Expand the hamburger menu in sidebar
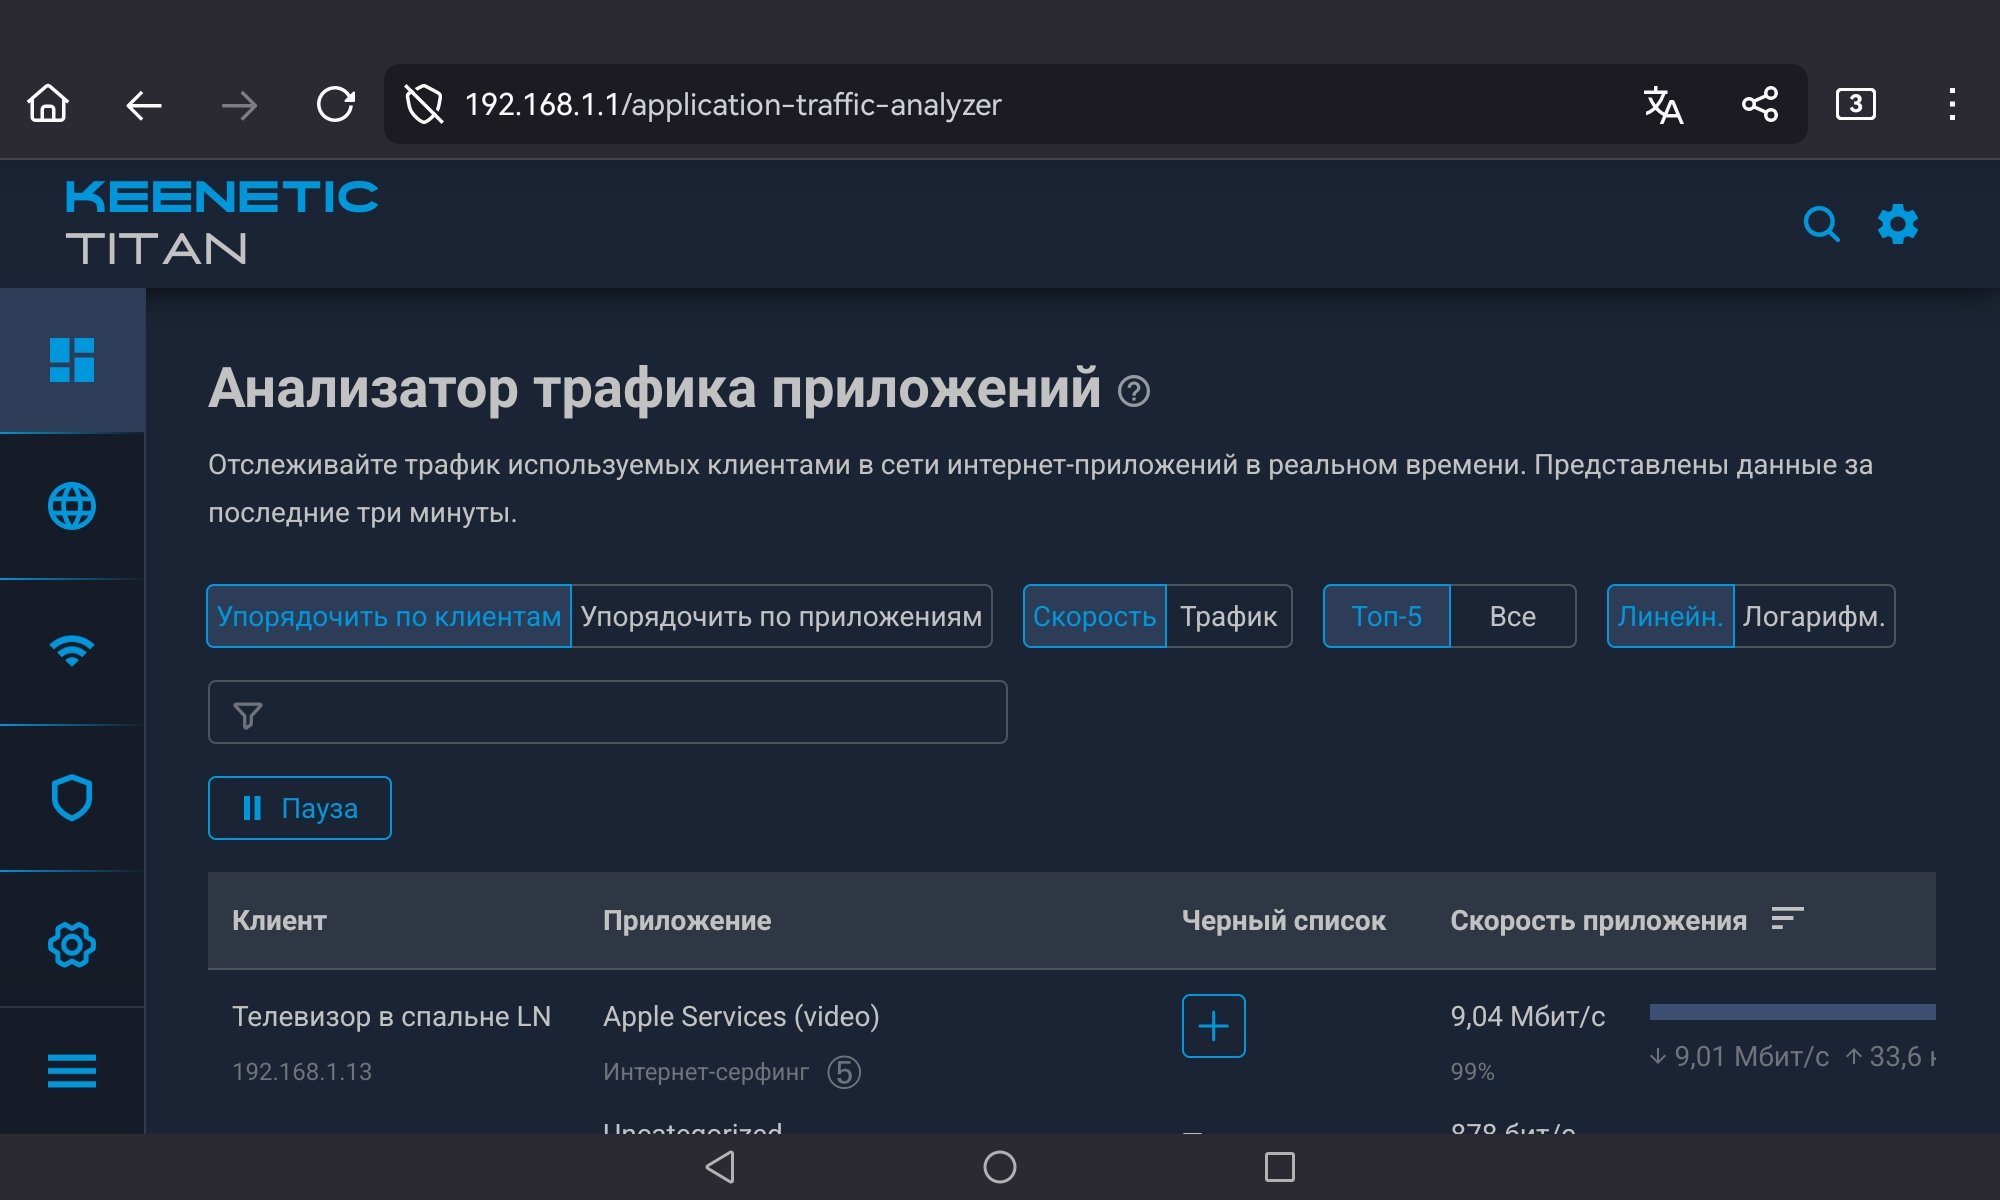 point(72,1070)
